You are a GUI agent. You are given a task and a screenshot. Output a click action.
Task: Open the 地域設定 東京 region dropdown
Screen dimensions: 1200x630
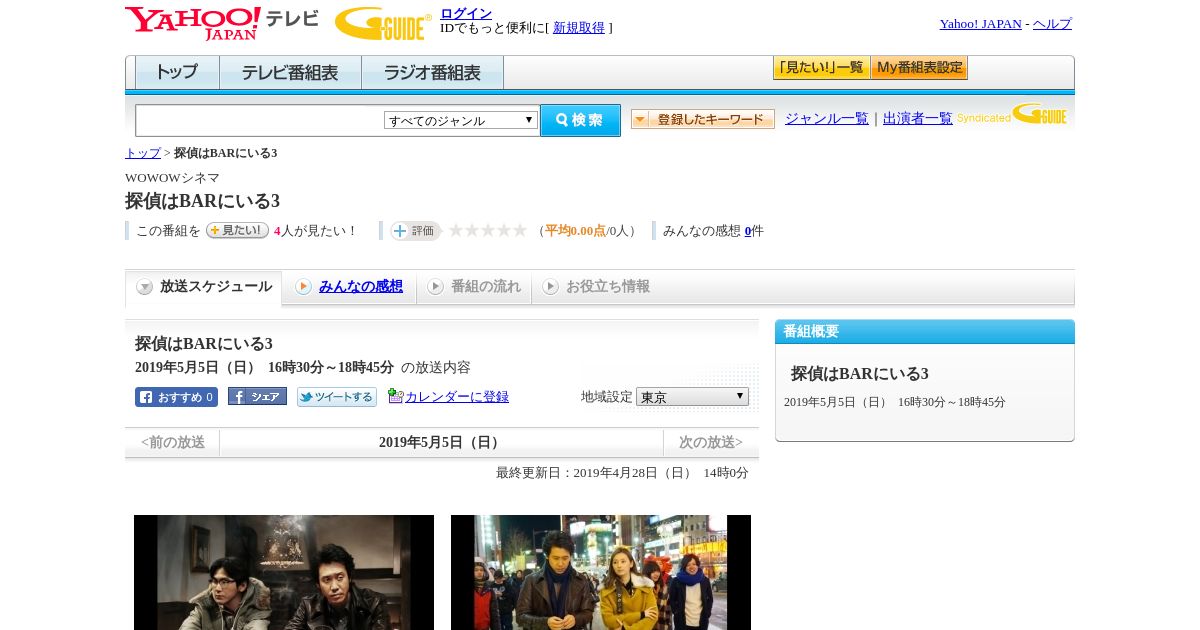692,397
